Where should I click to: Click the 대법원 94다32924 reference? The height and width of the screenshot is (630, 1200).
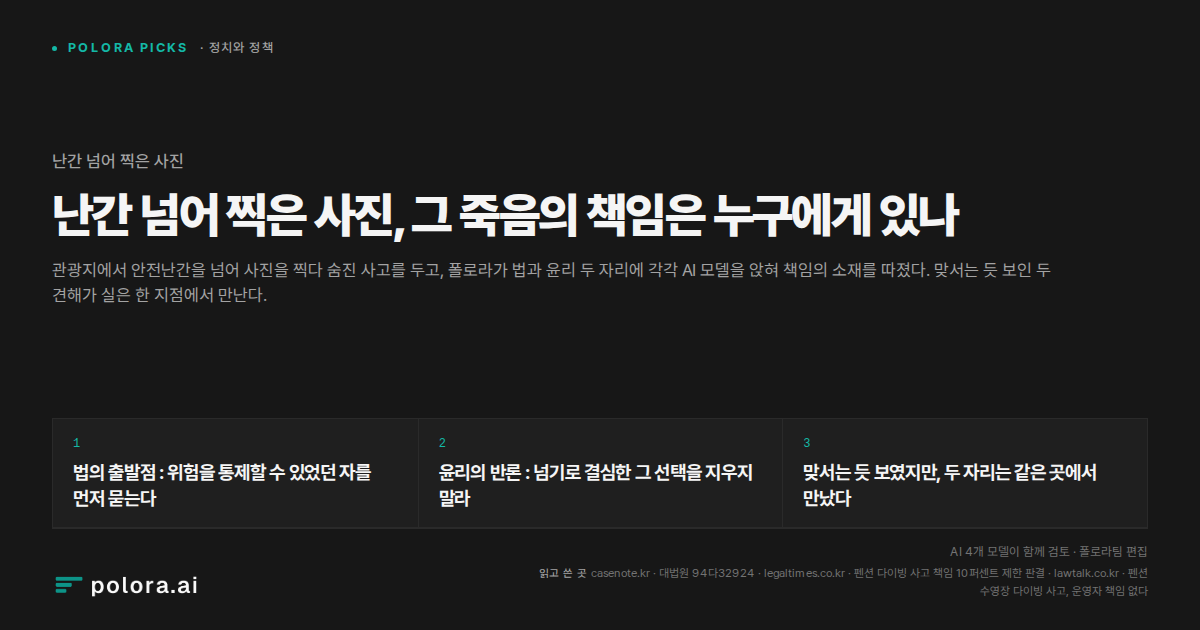point(708,573)
